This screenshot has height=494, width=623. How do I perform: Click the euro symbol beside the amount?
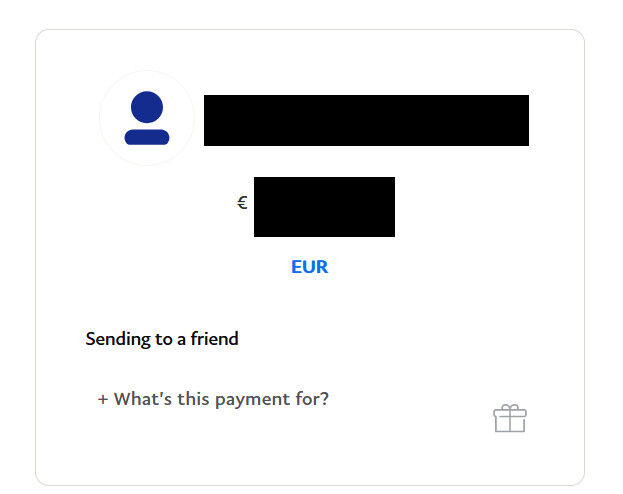tap(242, 203)
